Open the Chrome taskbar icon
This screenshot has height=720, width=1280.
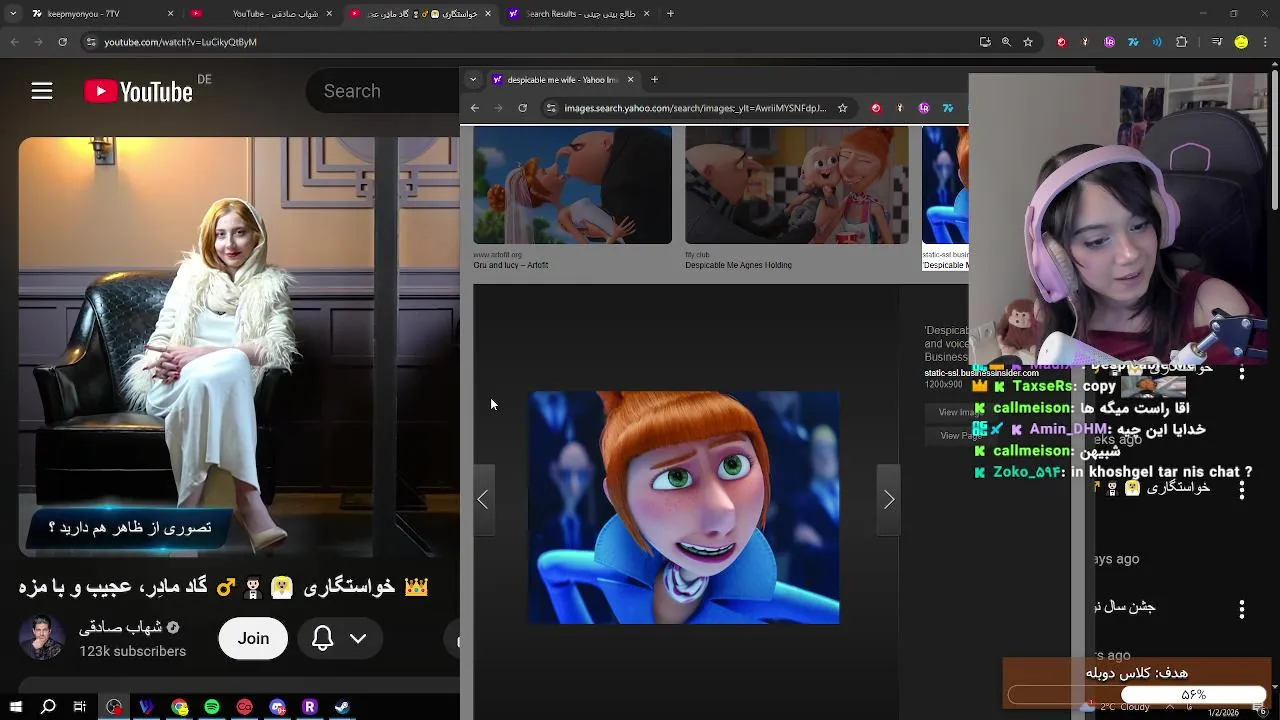180,707
